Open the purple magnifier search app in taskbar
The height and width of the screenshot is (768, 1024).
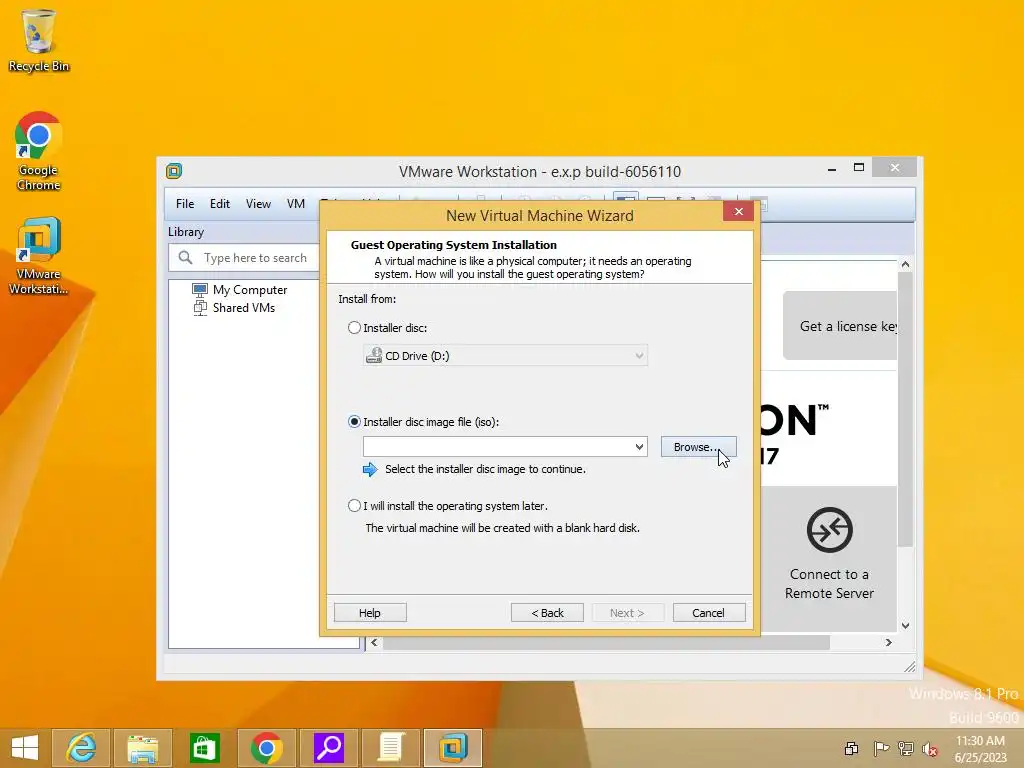tap(328, 748)
